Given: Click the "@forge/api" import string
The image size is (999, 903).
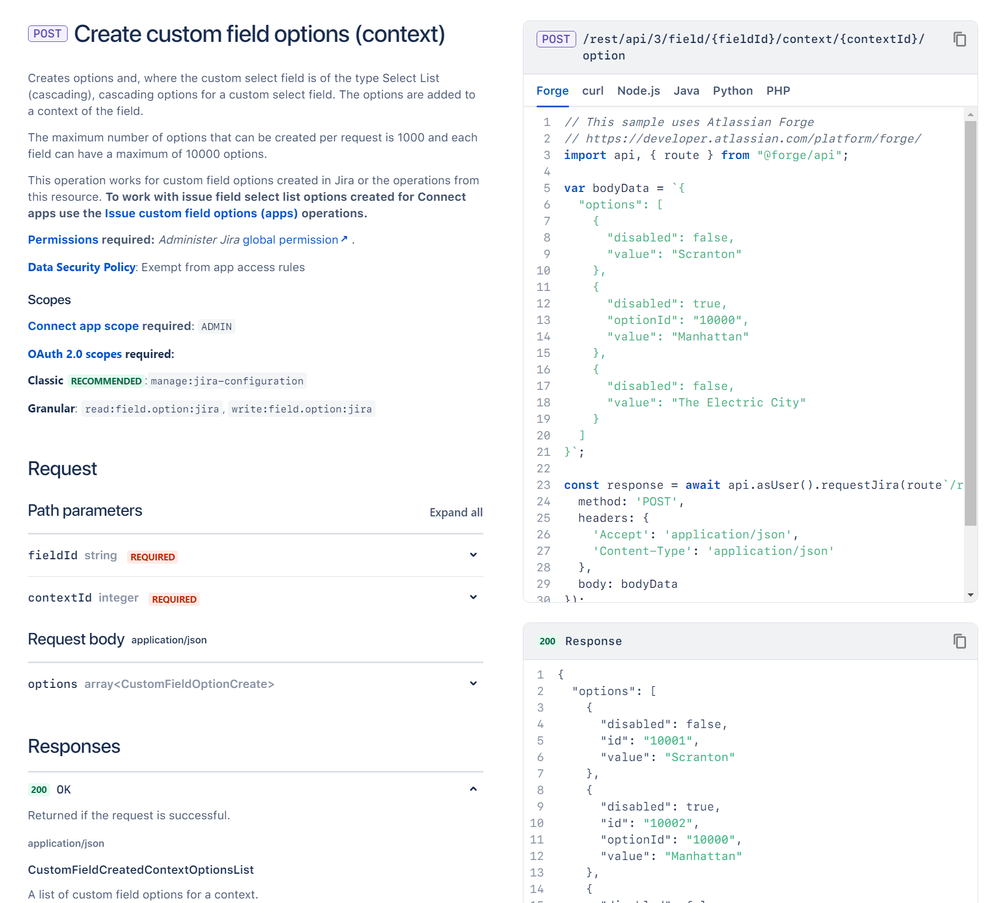Looking at the screenshot, I should tap(800, 155).
